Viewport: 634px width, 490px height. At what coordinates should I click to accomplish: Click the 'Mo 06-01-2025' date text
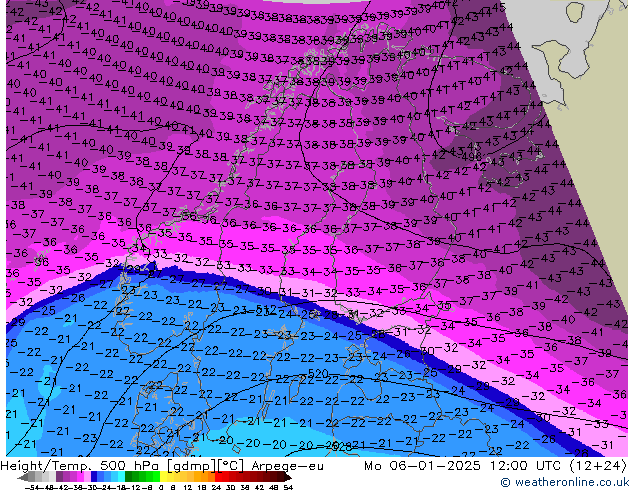click(423, 466)
